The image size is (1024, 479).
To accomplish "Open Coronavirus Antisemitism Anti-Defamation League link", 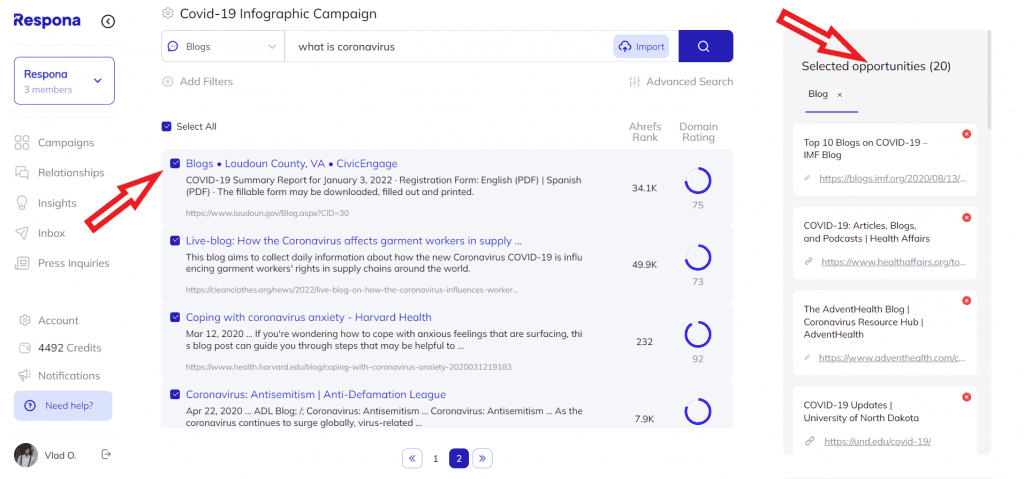I will click(x=315, y=394).
